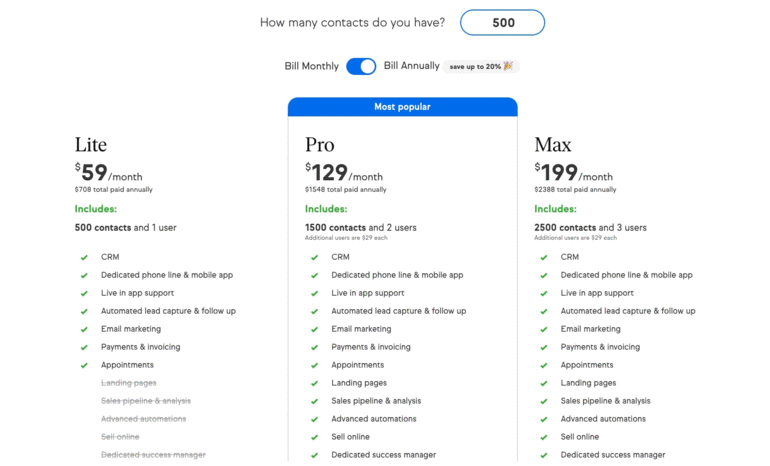
Task: Click checkmark beside Pro Sales pipeline & analysis
Action: (314, 401)
